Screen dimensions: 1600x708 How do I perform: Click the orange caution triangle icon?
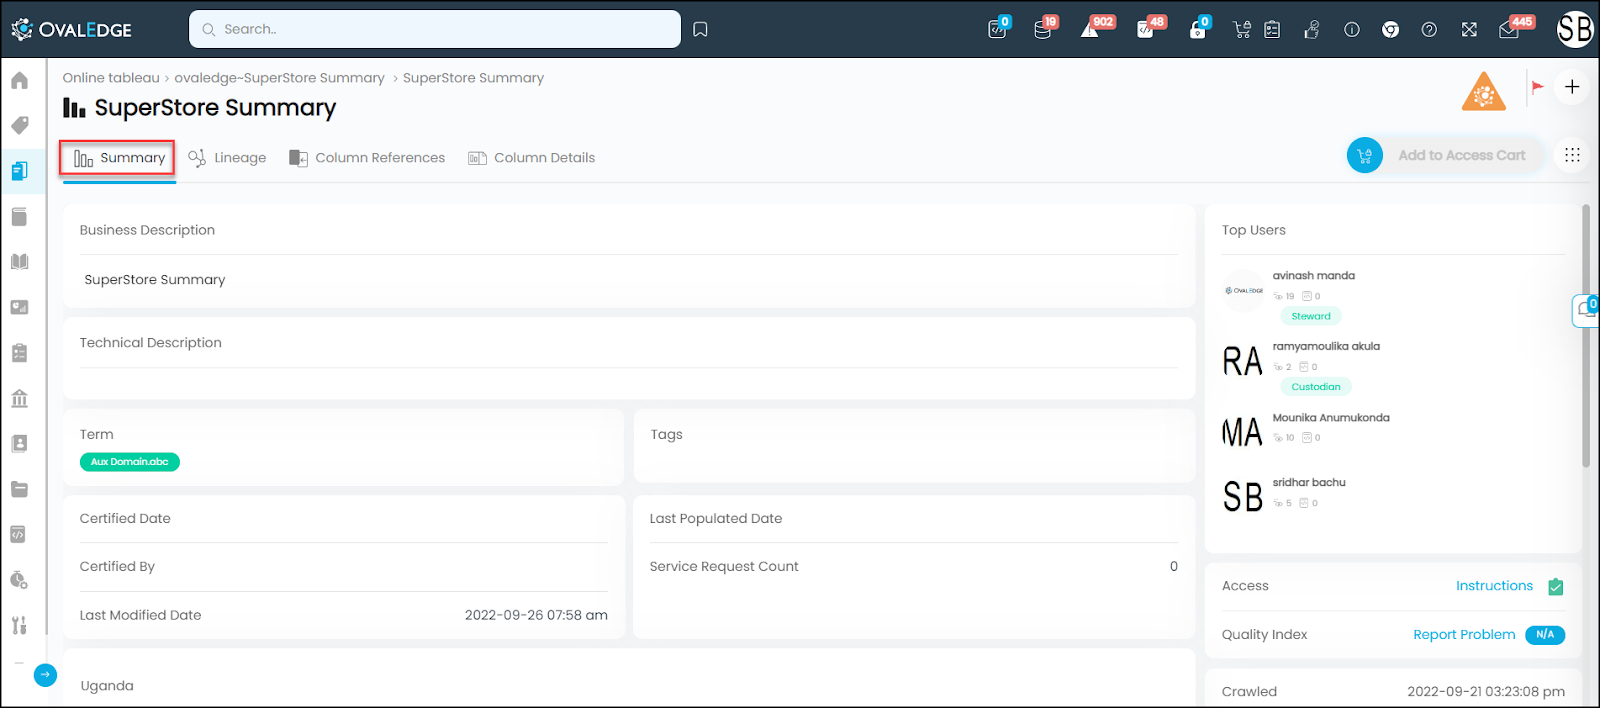tap(1484, 92)
